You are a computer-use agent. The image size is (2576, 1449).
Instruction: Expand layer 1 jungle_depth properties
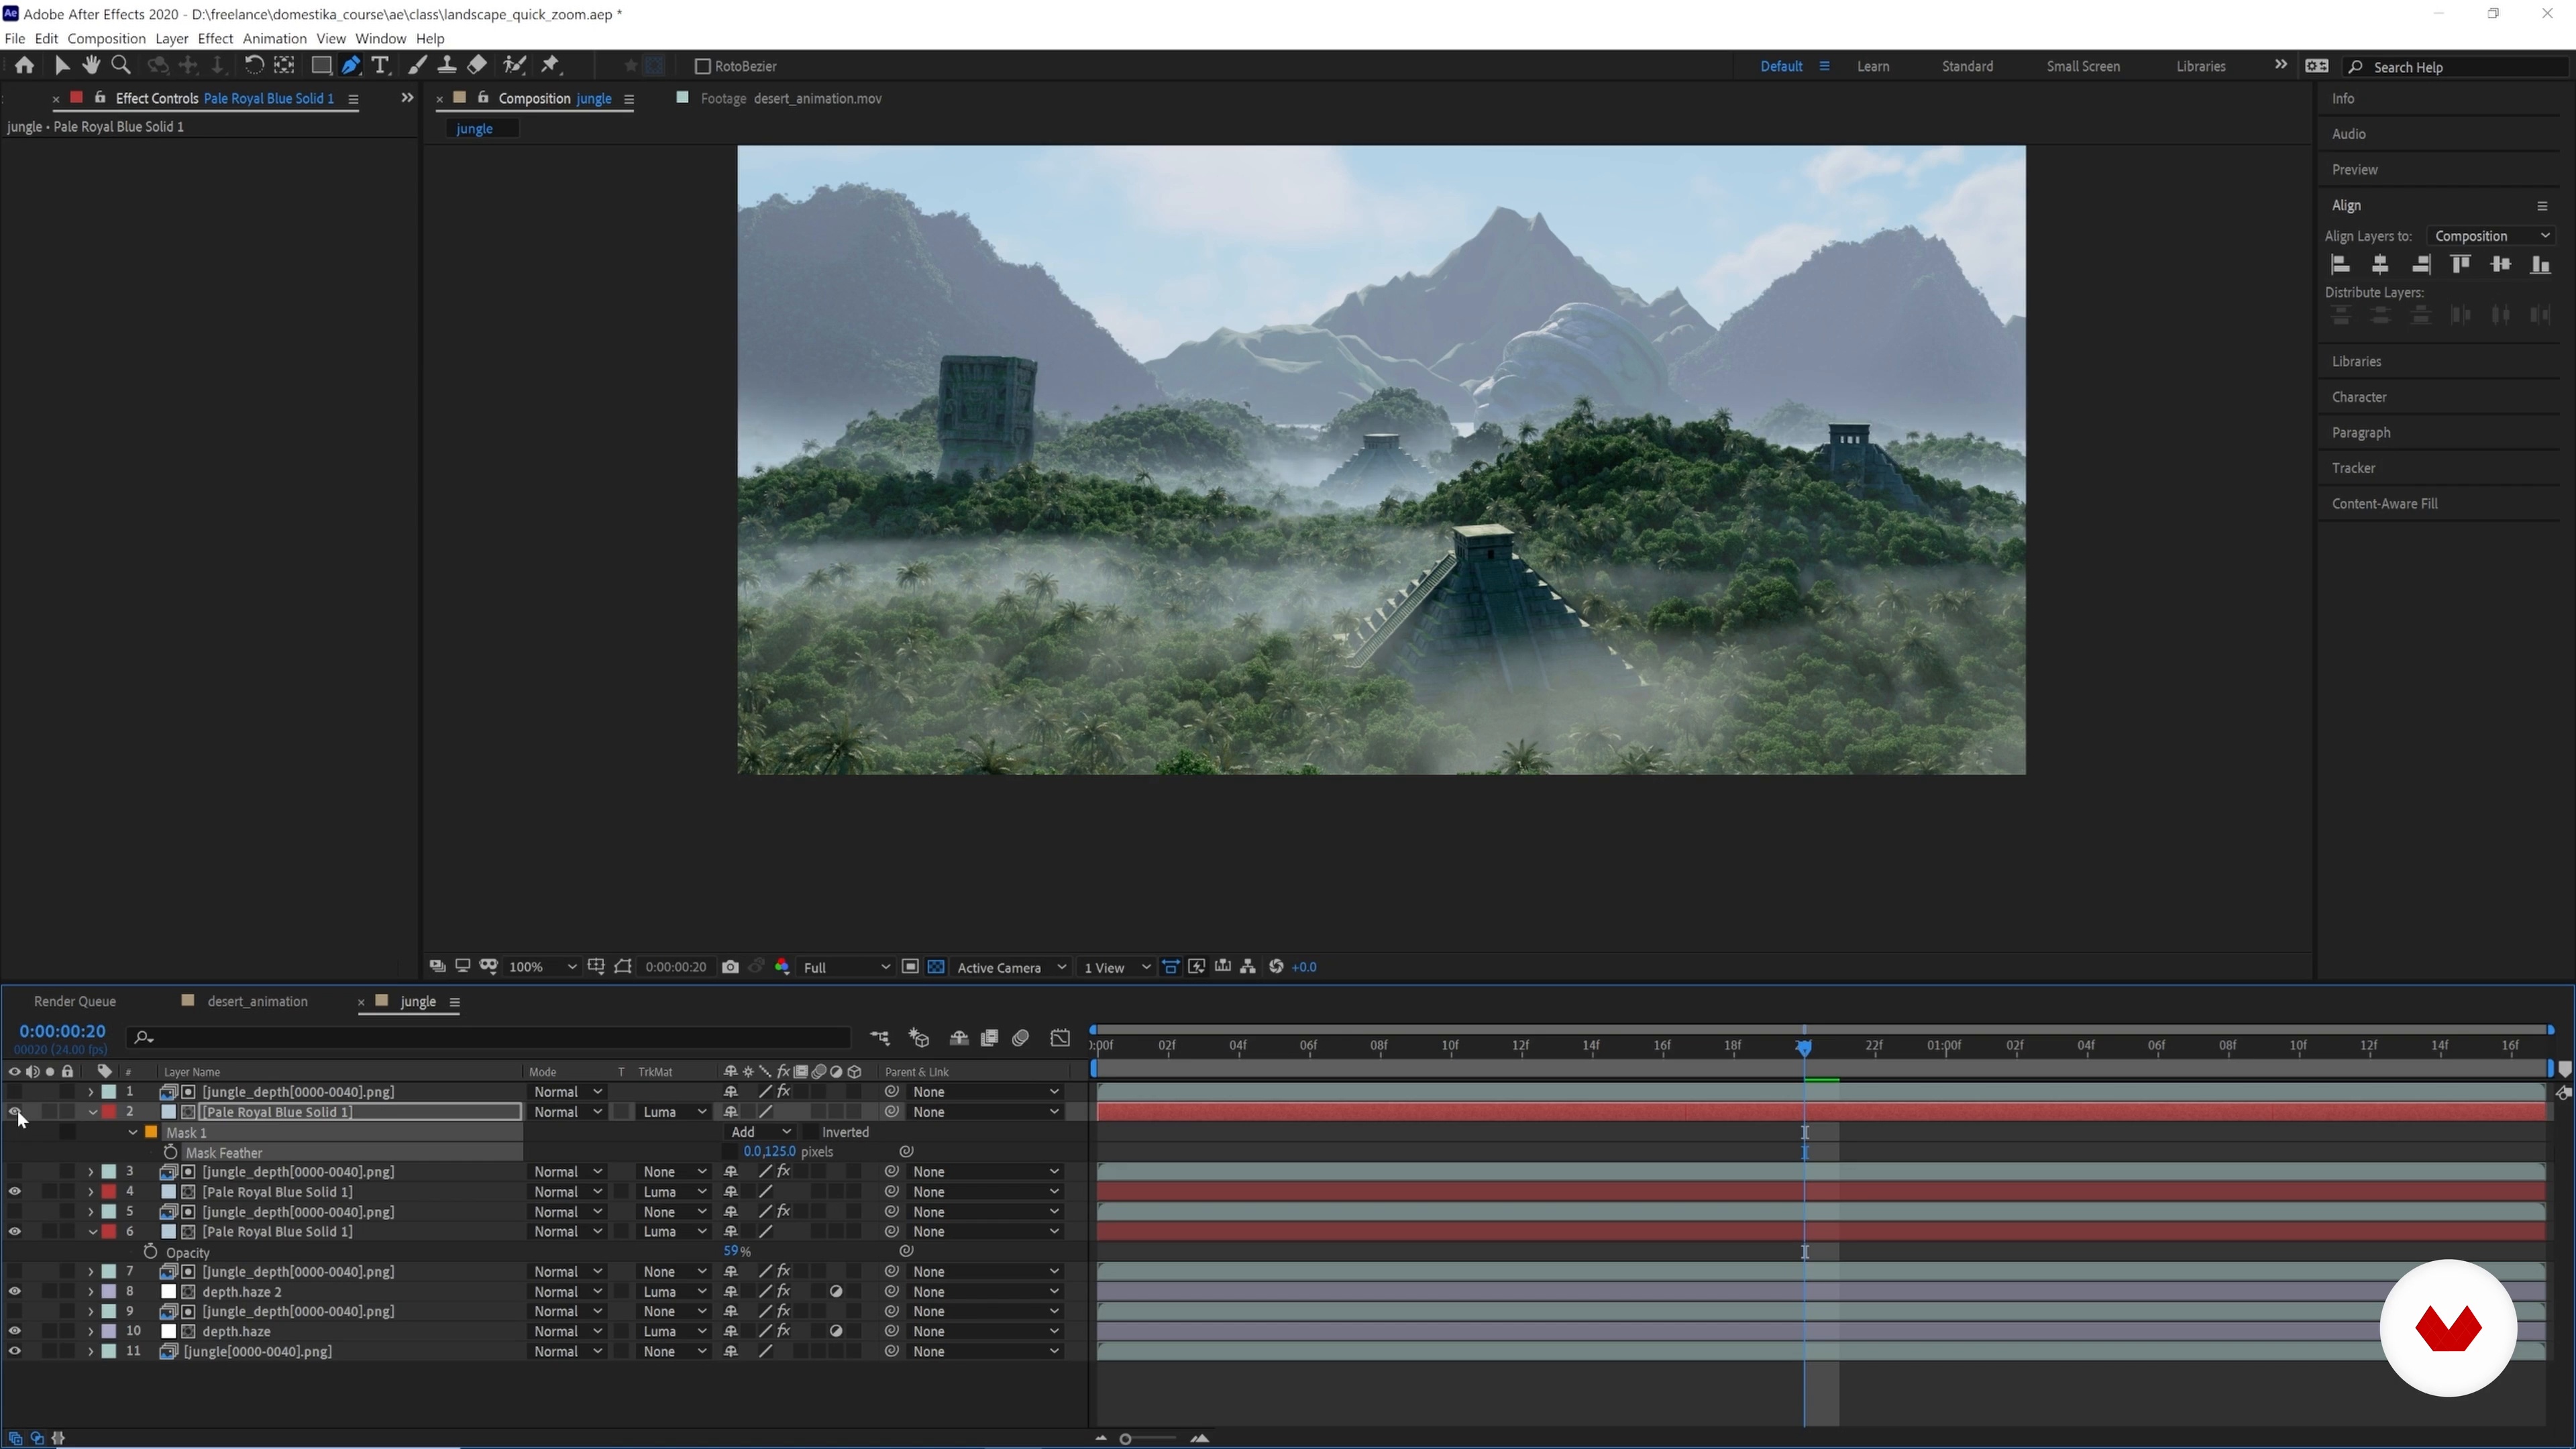(90, 1092)
